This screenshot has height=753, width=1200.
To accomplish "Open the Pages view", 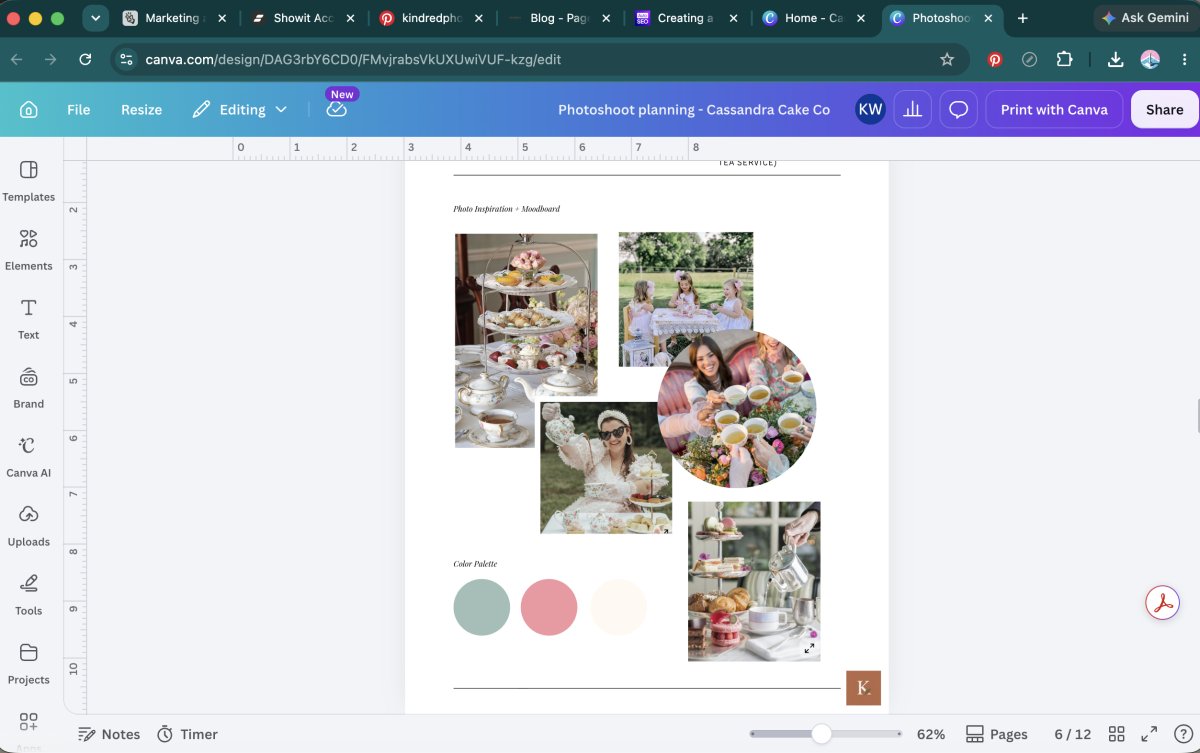I will [997, 734].
